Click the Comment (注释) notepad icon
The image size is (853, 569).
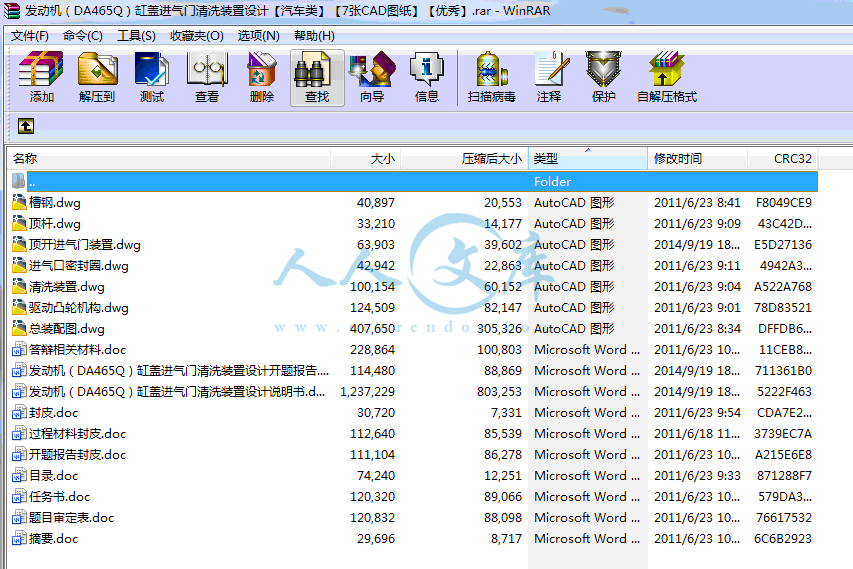point(552,69)
